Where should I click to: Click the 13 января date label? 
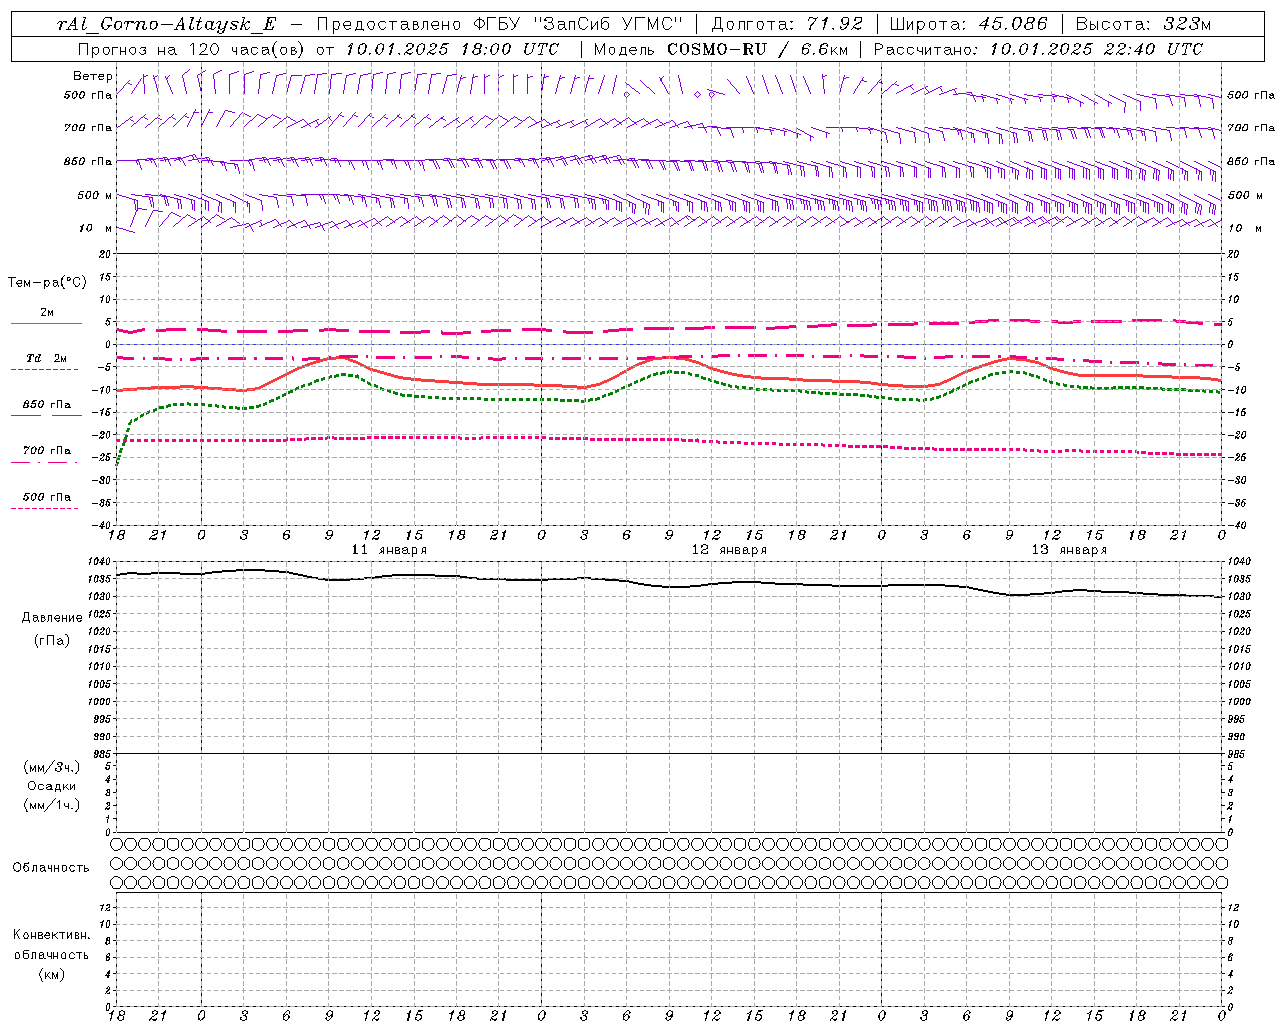[1069, 550]
